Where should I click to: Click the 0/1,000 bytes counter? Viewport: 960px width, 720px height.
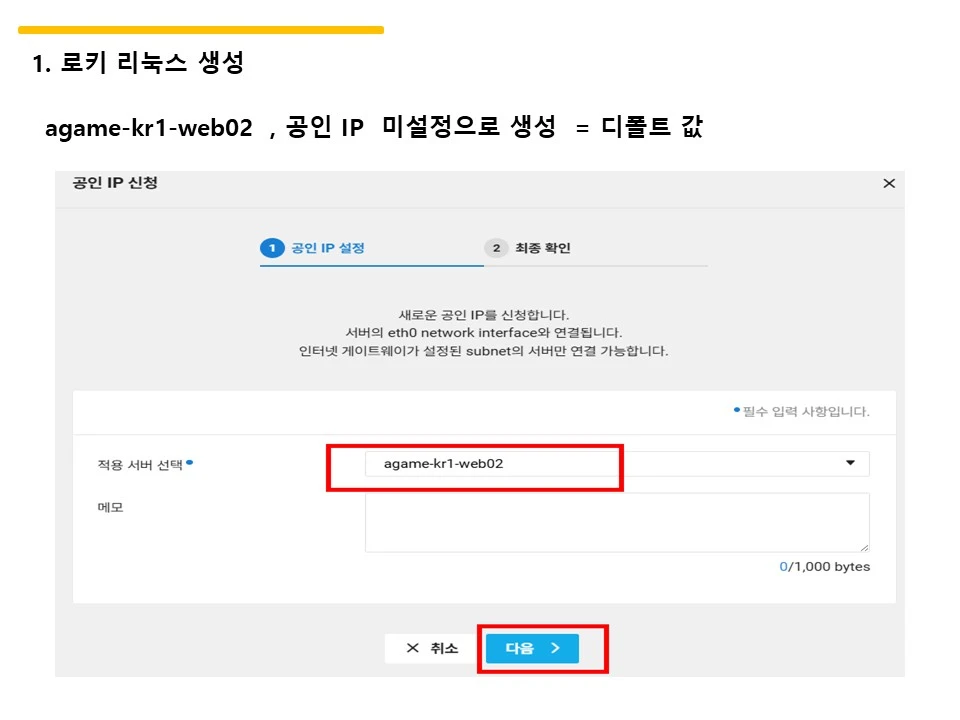point(824,566)
